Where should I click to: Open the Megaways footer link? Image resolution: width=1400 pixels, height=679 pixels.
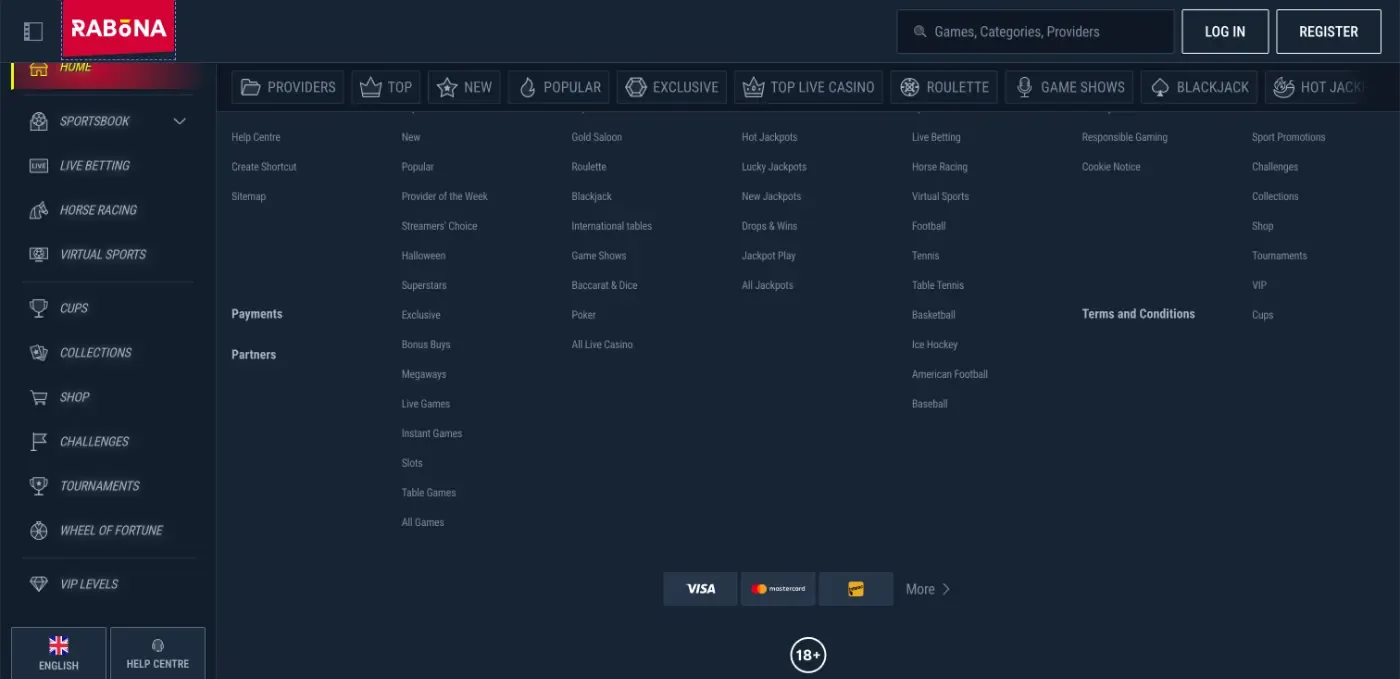coord(424,374)
